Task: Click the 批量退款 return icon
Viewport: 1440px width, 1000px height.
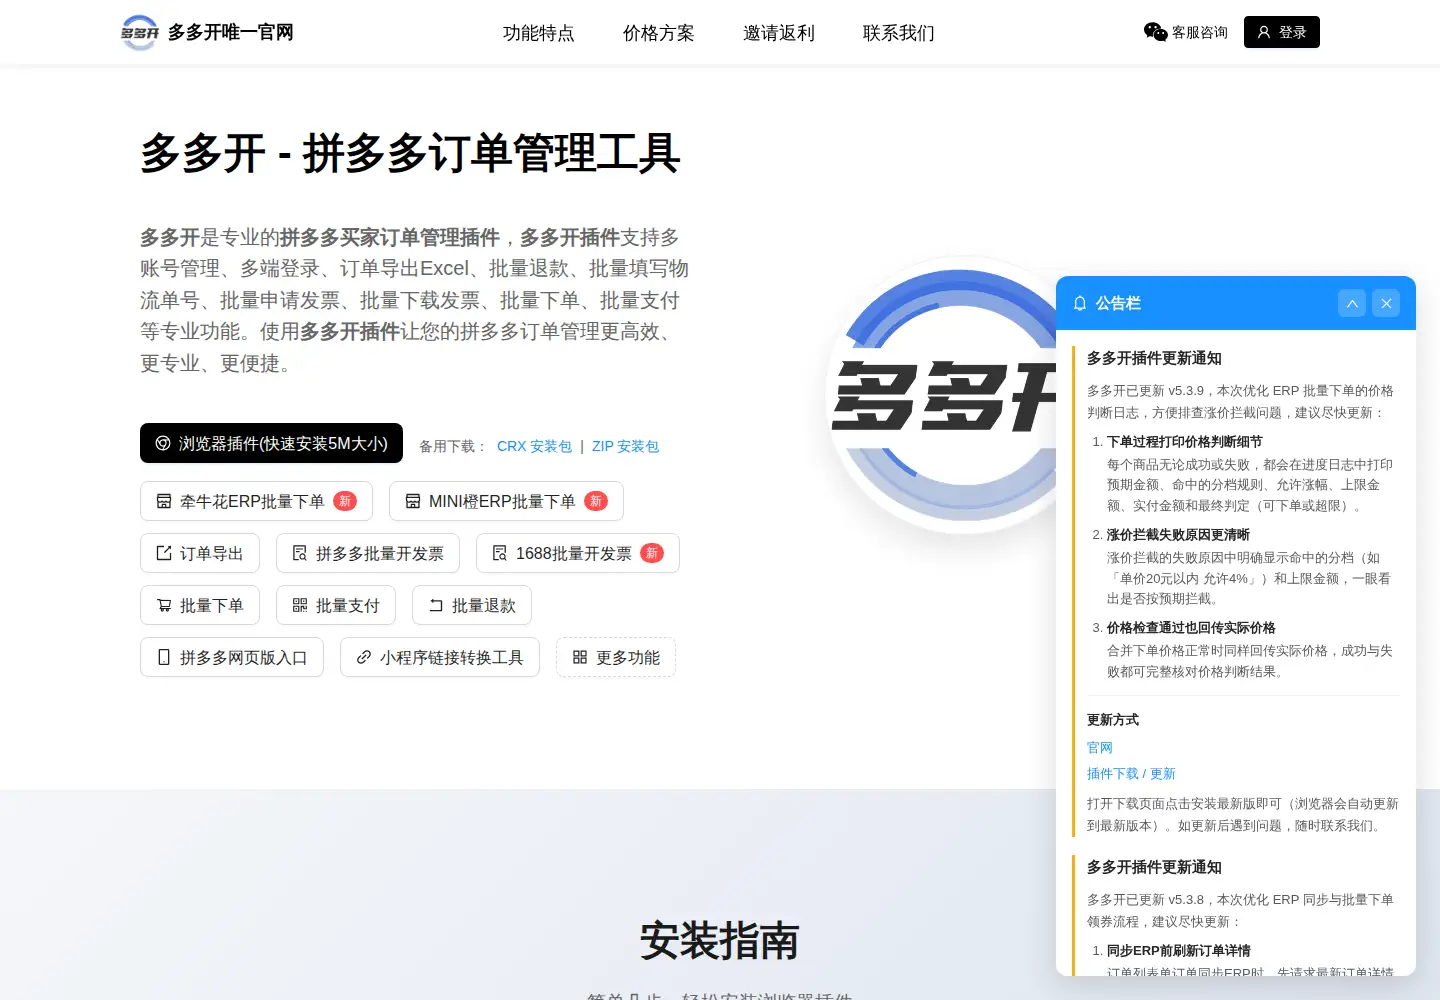Action: click(436, 605)
